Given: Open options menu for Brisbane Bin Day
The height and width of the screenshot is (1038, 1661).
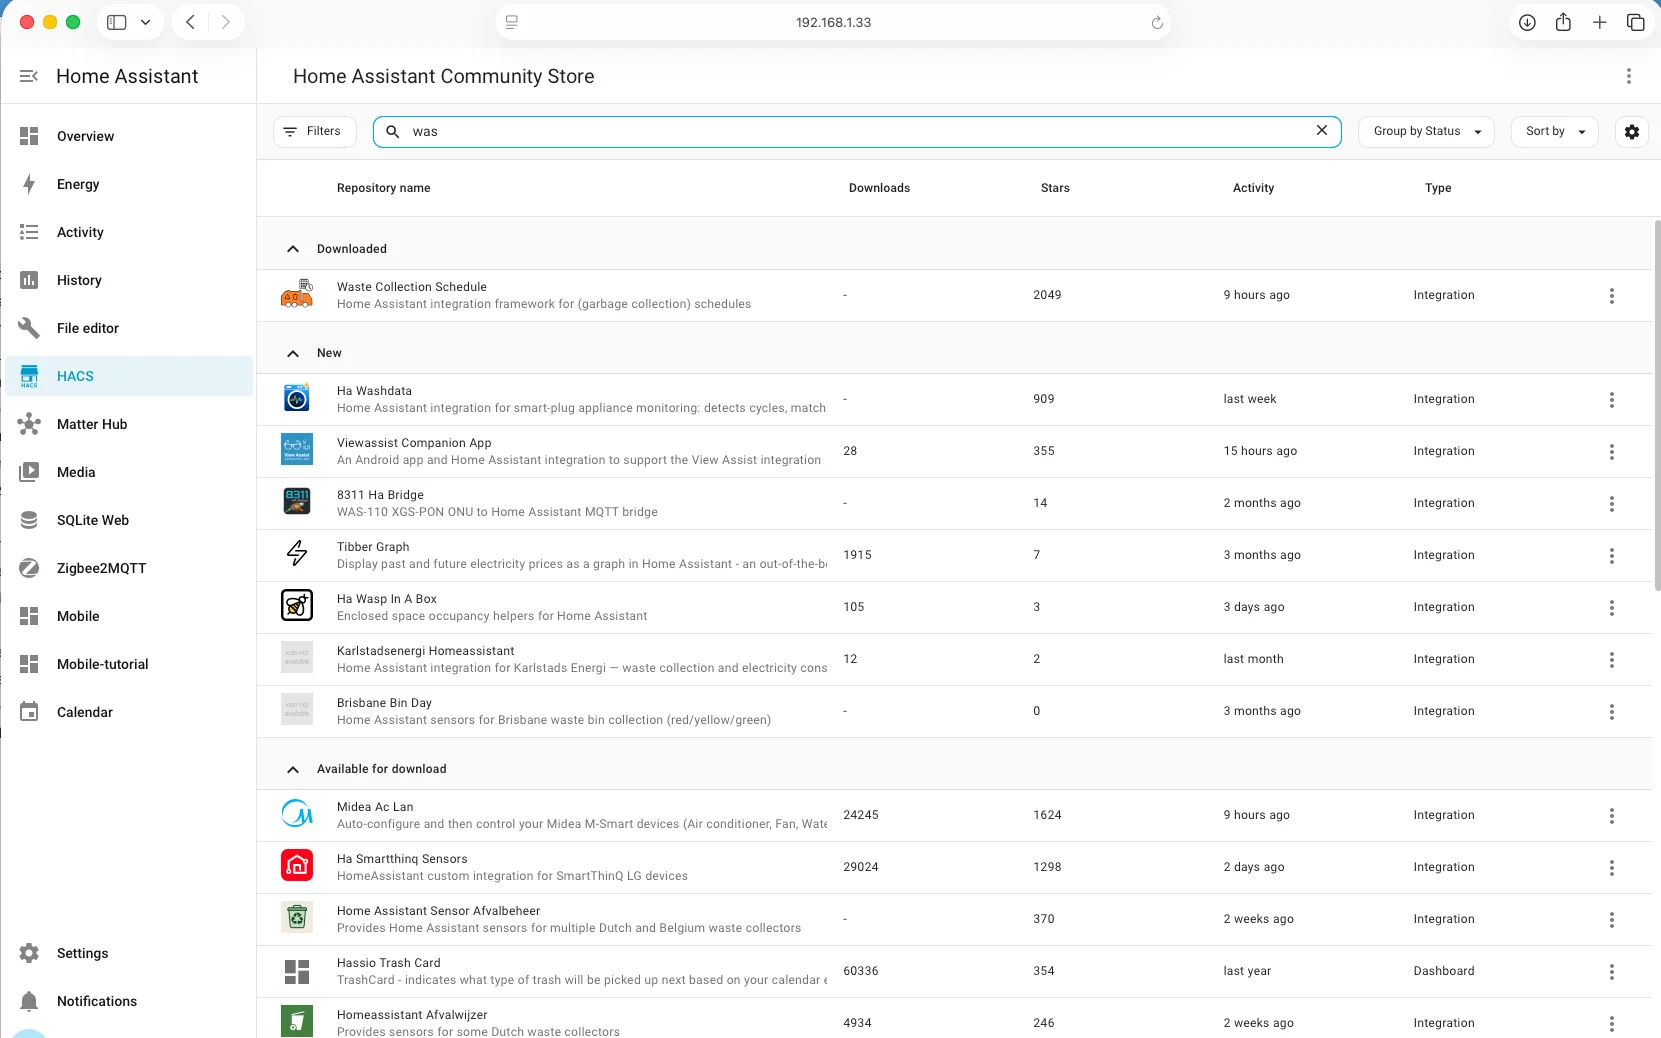Looking at the screenshot, I should pos(1612,711).
